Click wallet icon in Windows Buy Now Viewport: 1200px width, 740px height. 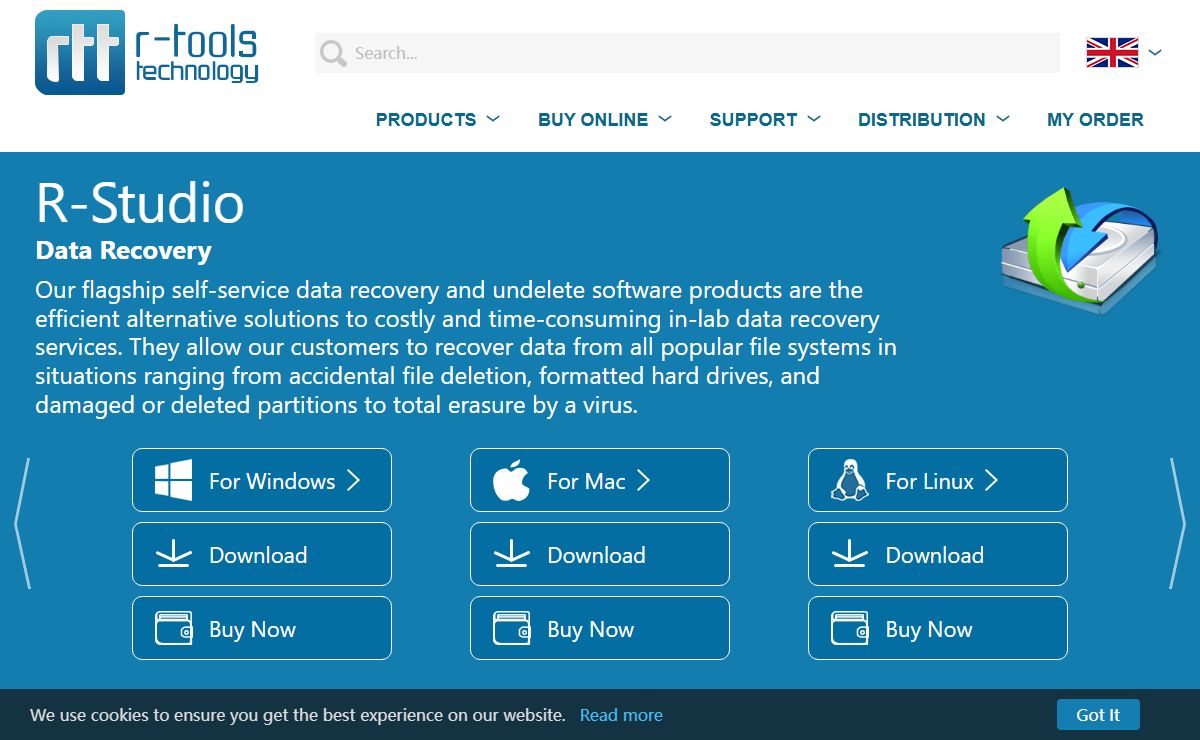point(174,629)
